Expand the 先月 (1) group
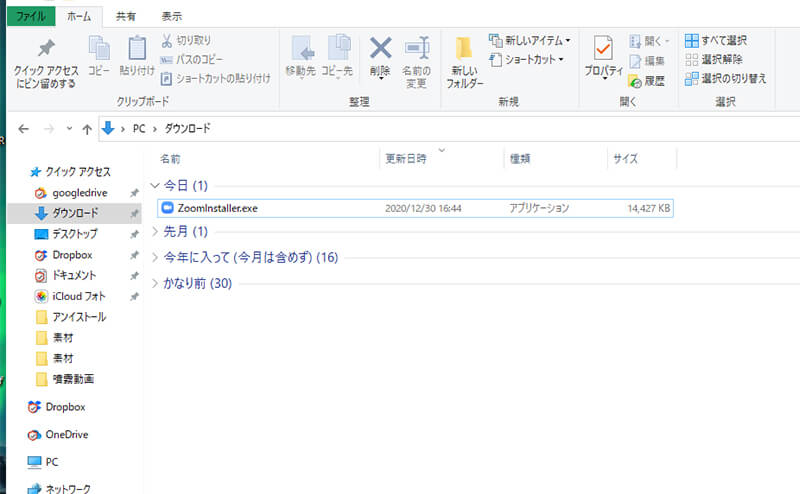The height and width of the screenshot is (494, 800). click(155, 231)
